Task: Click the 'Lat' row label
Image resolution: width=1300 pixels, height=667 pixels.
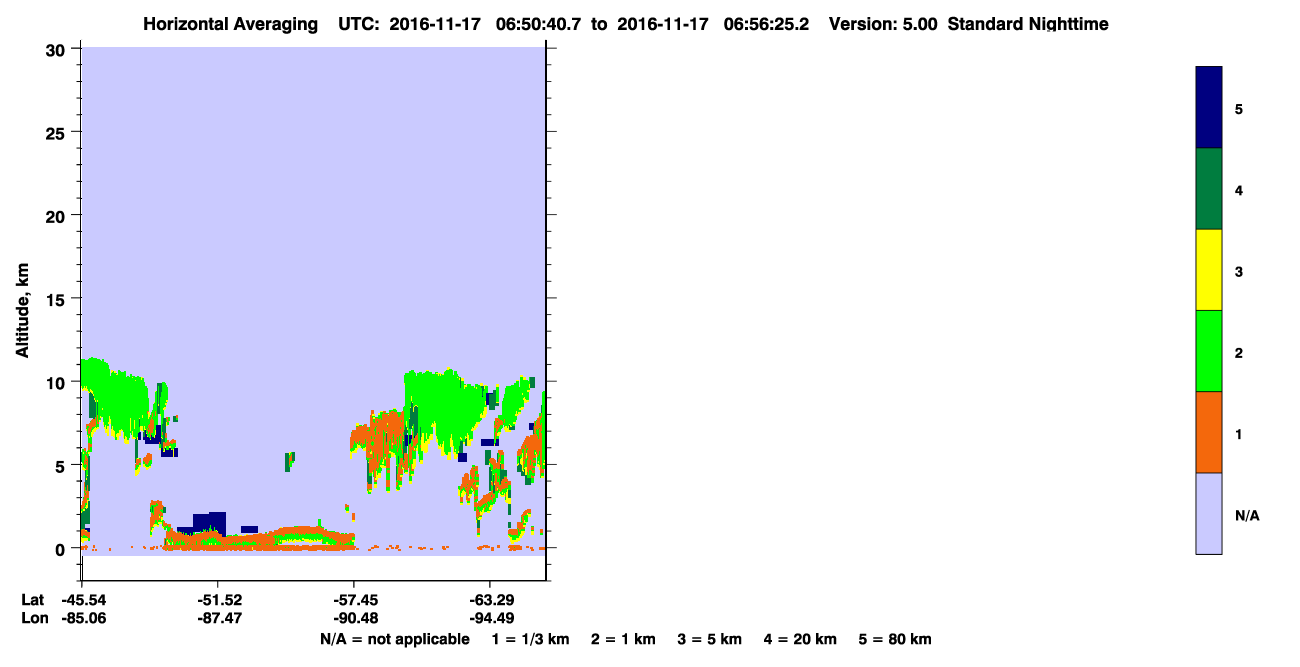Action: point(32,600)
